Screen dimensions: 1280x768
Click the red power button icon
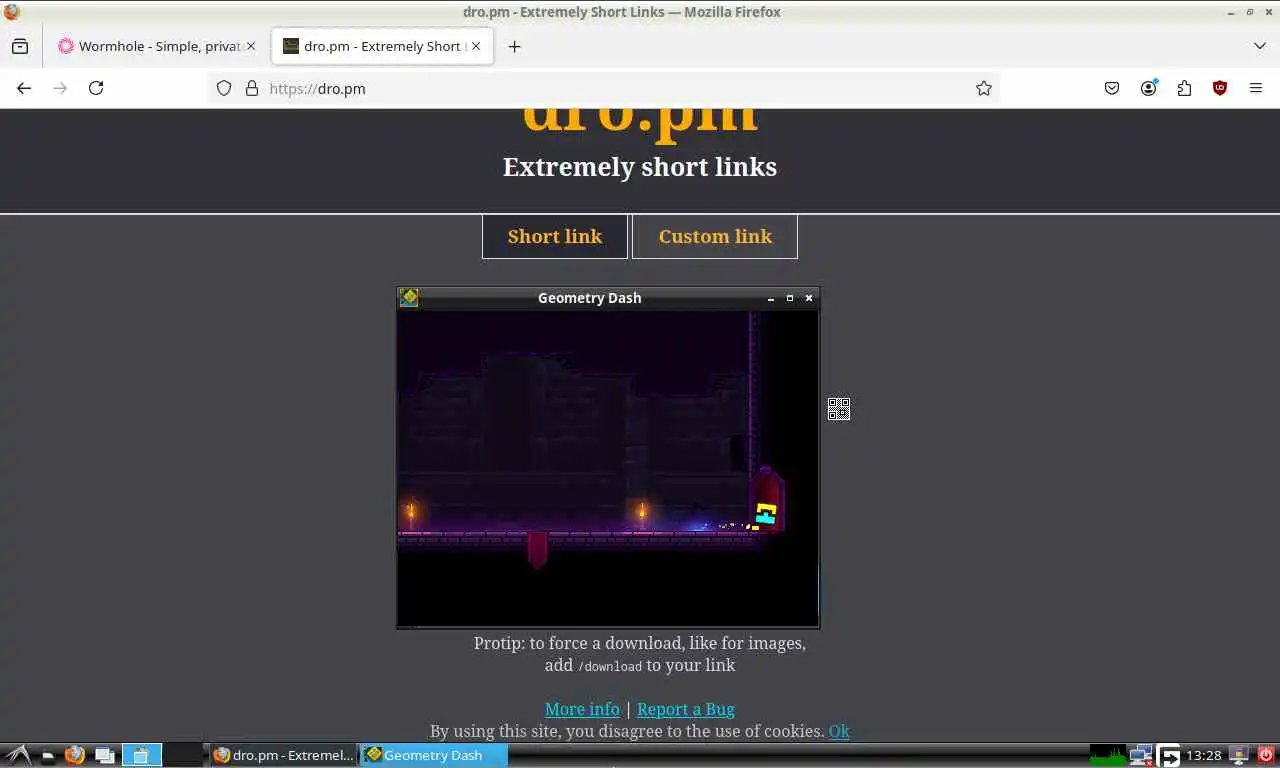coord(1265,755)
